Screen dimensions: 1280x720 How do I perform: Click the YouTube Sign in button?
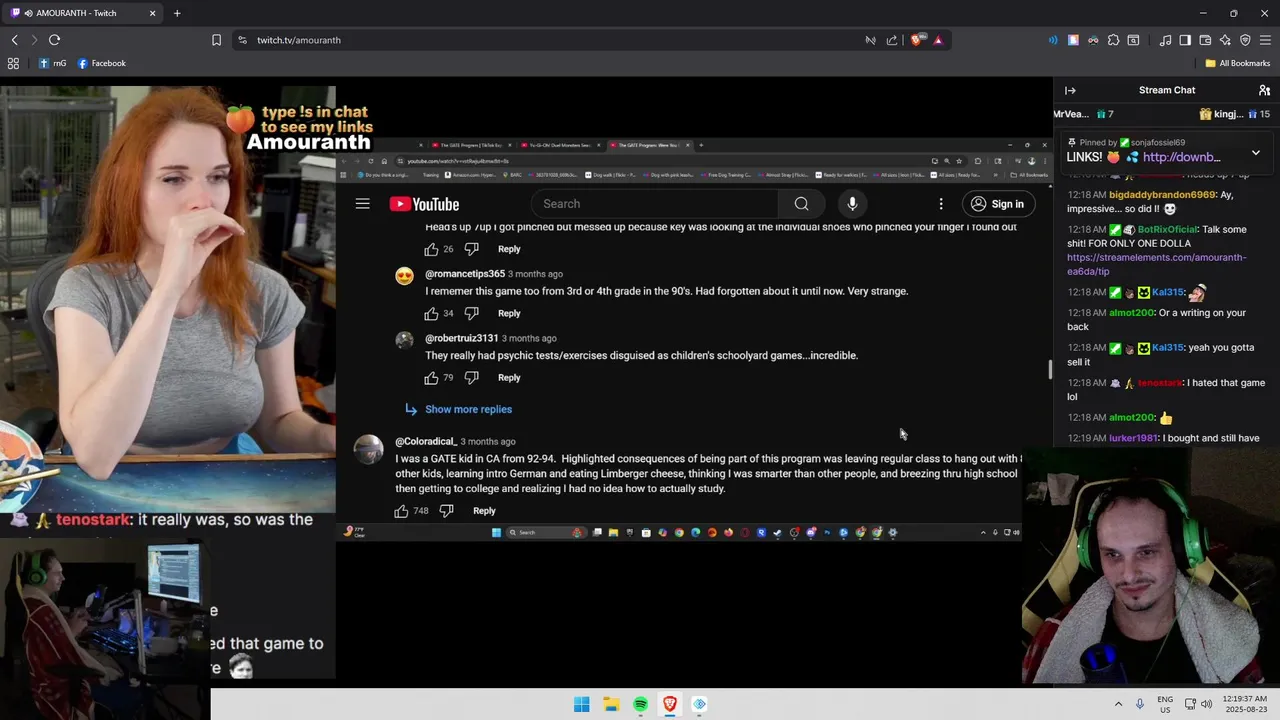tap(998, 204)
